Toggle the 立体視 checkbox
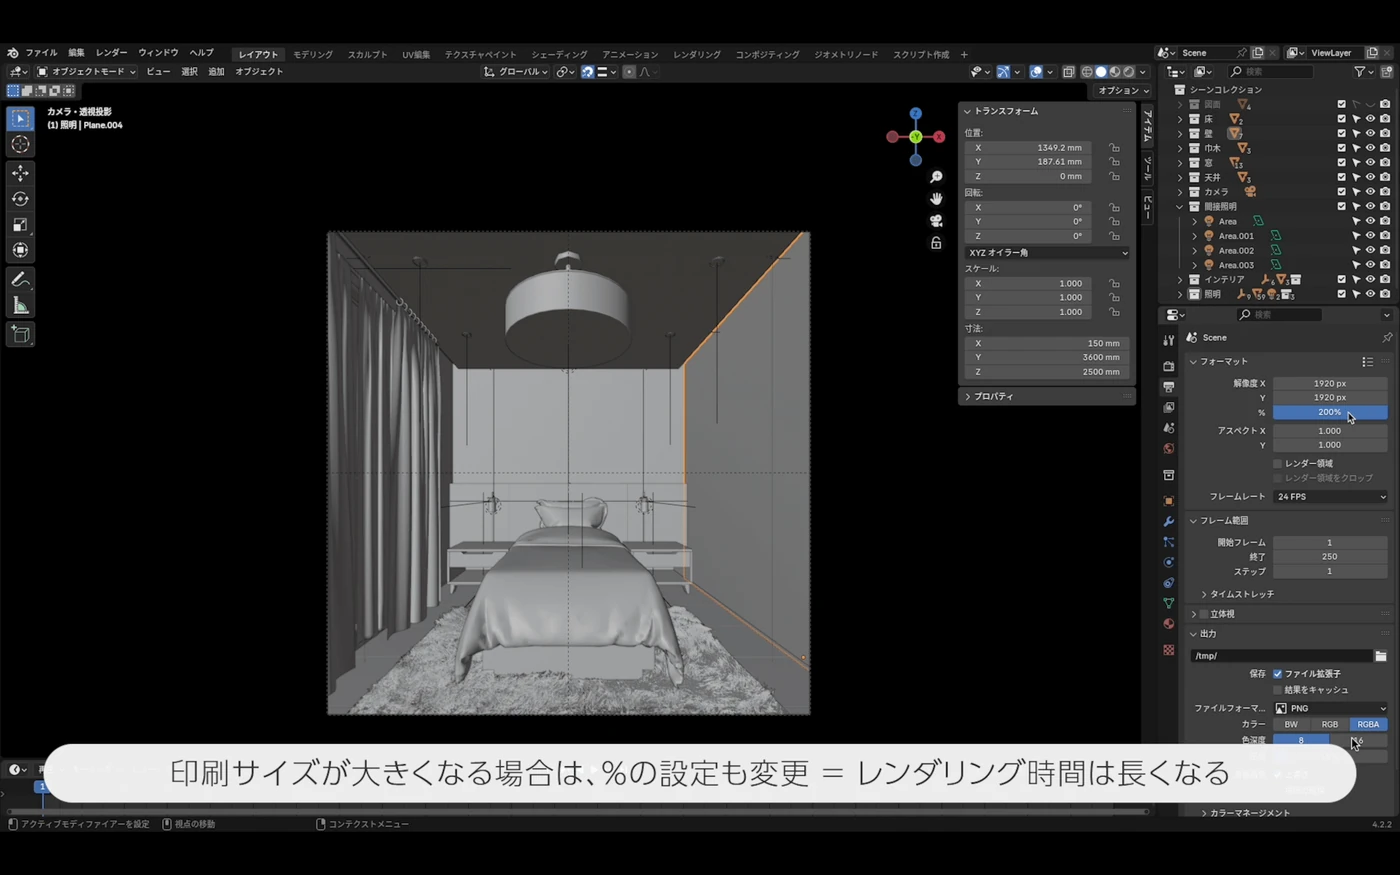 tap(1204, 614)
